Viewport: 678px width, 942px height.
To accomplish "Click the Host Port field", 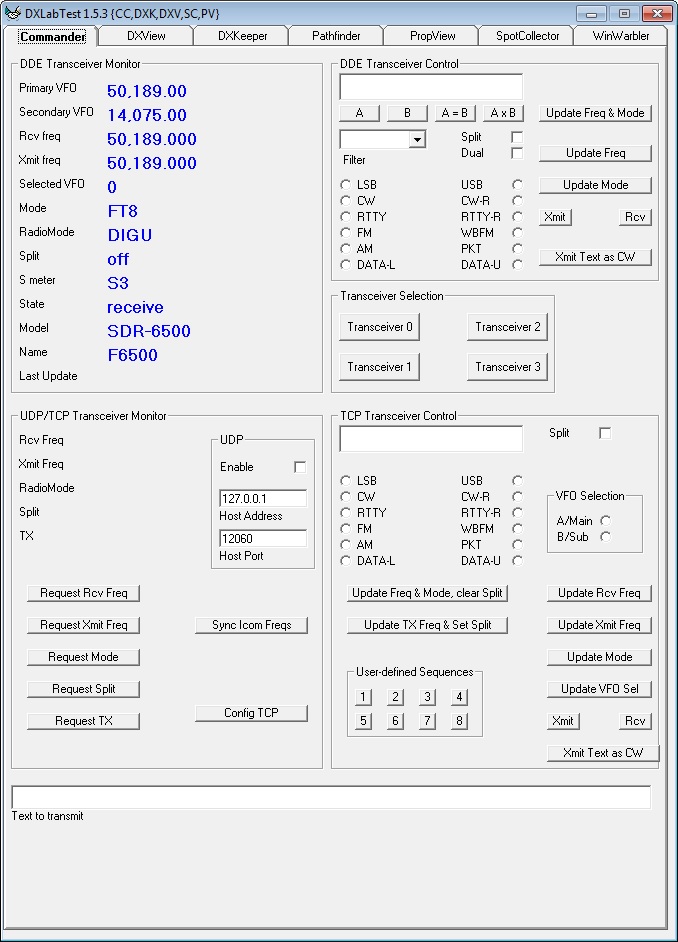I will pos(263,538).
